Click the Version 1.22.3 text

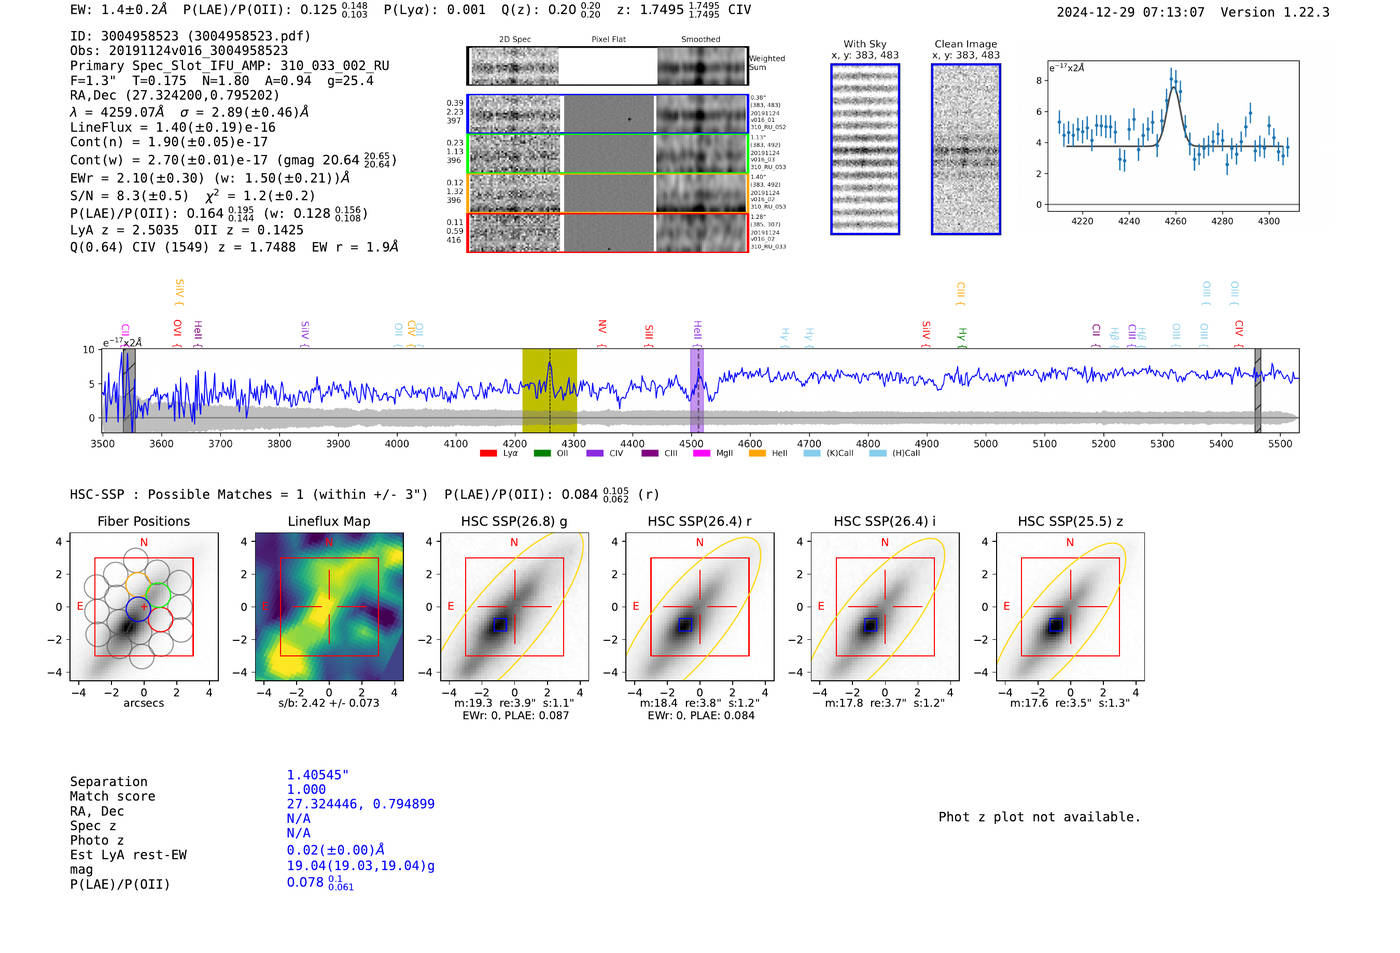(1275, 12)
